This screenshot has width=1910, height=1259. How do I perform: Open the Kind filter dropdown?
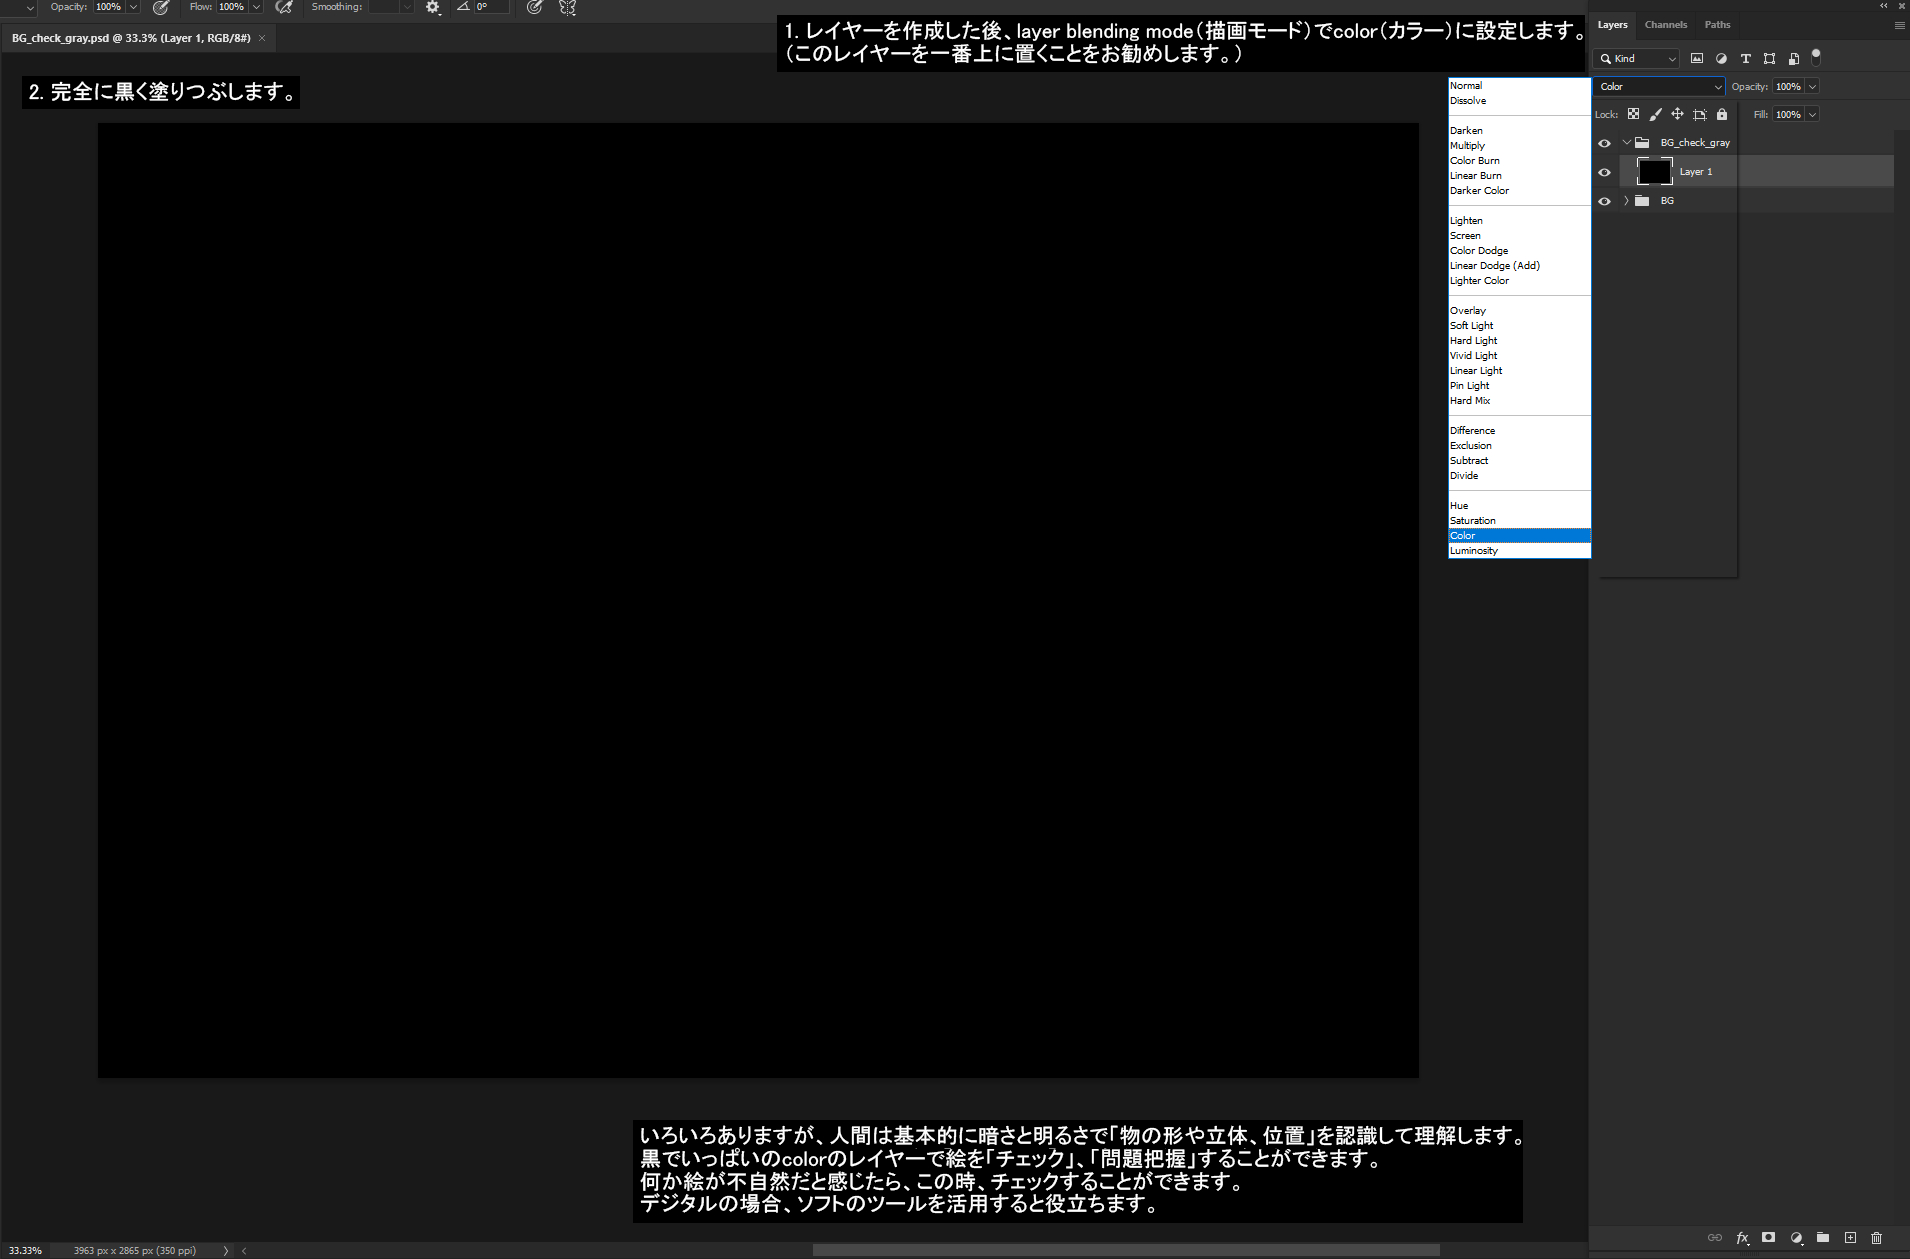coord(1636,59)
